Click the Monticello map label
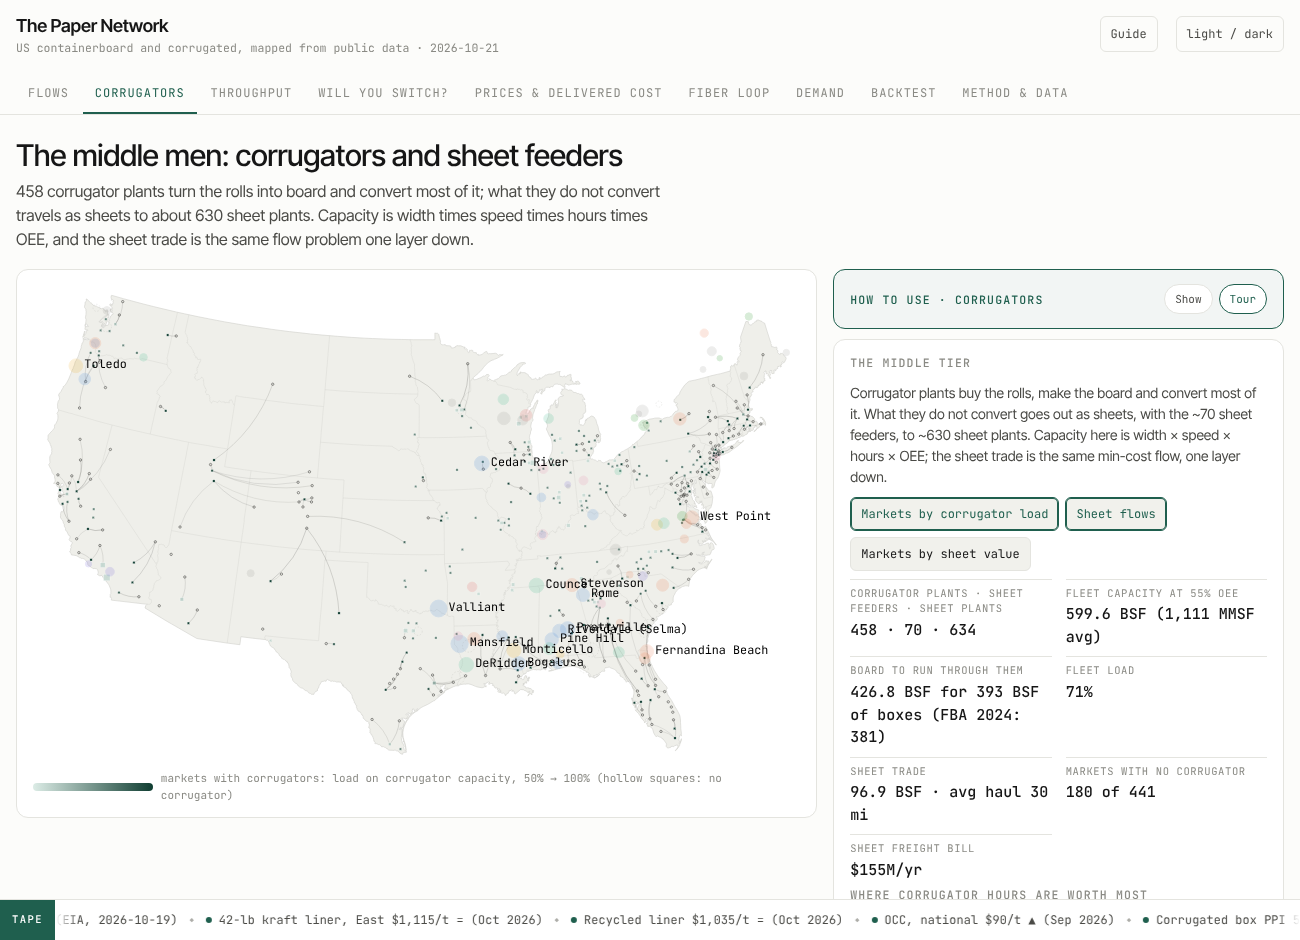This screenshot has height=940, width=1300. (x=558, y=649)
